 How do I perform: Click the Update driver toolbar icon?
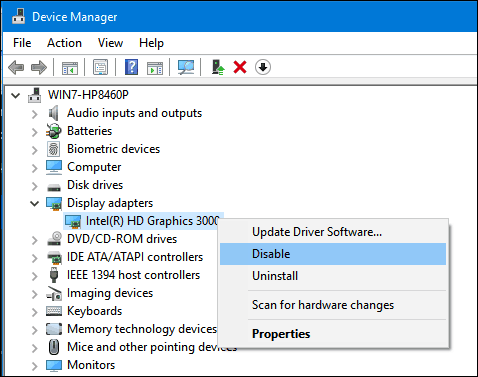click(218, 67)
